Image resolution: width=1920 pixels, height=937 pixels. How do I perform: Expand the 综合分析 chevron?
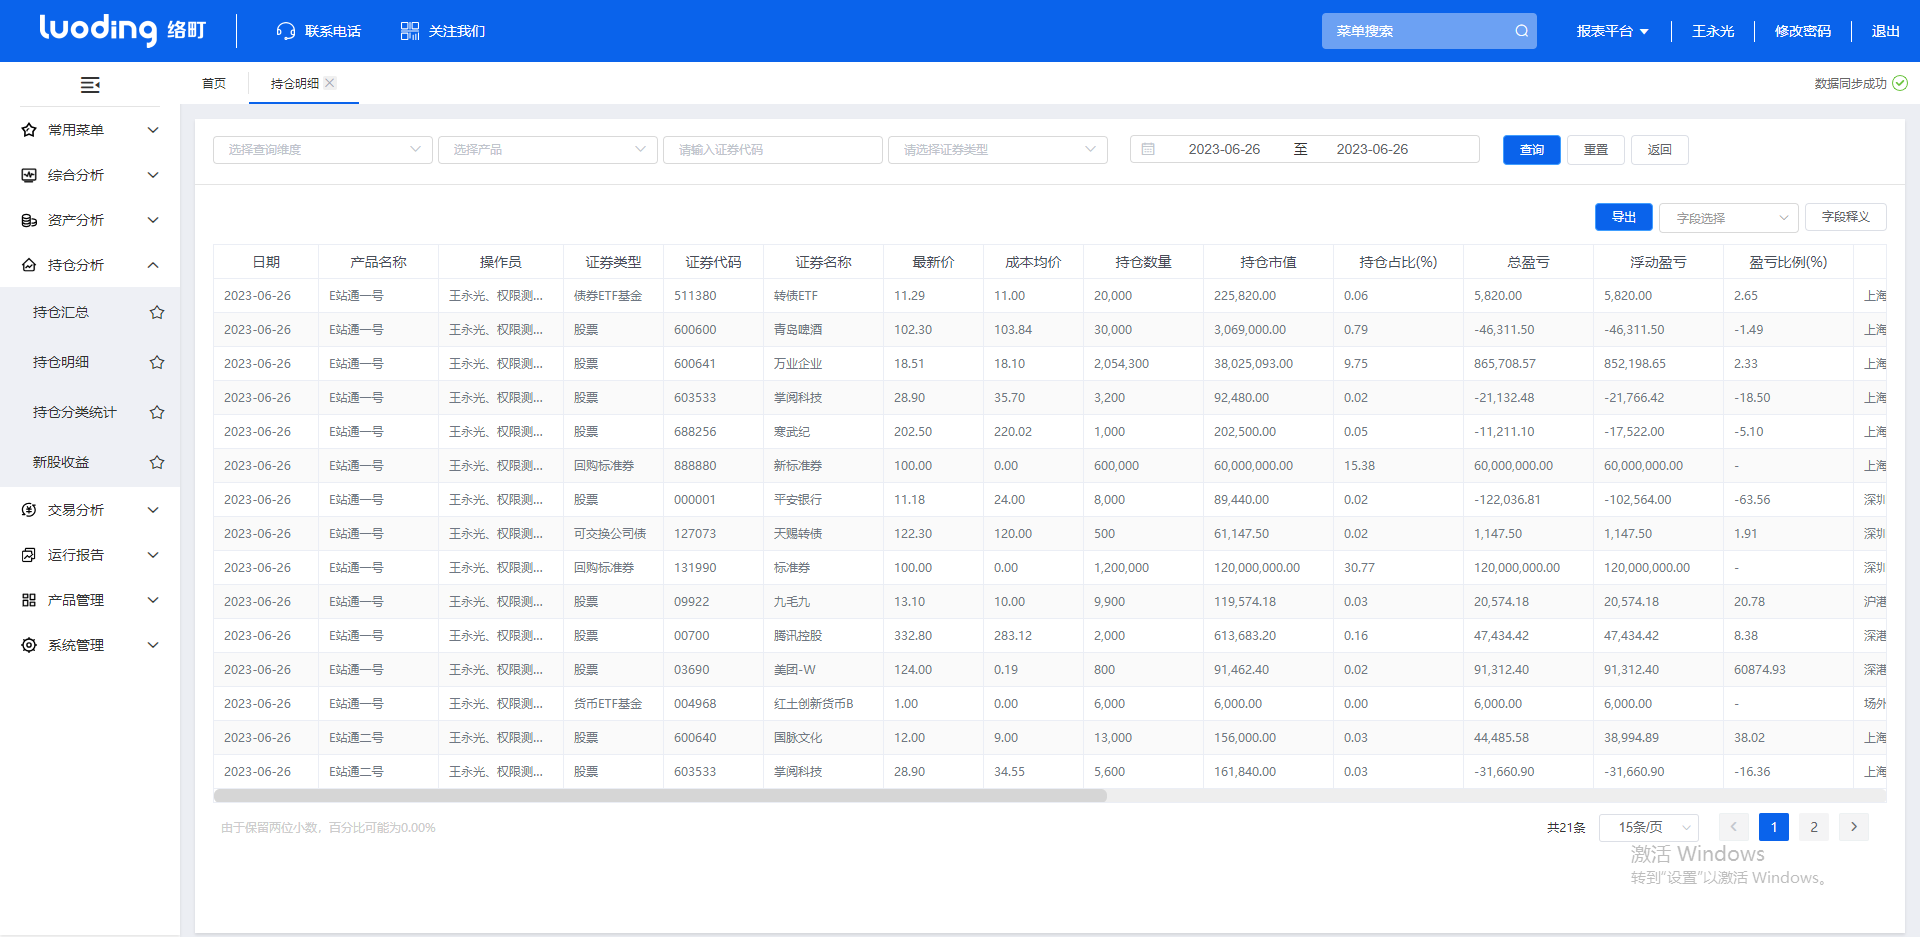click(153, 175)
